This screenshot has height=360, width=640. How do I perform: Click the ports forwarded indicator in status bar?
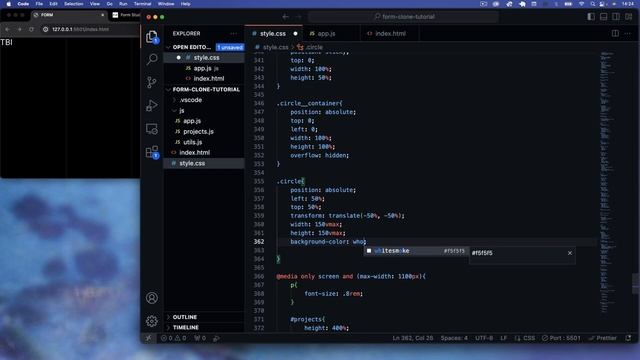(200, 338)
